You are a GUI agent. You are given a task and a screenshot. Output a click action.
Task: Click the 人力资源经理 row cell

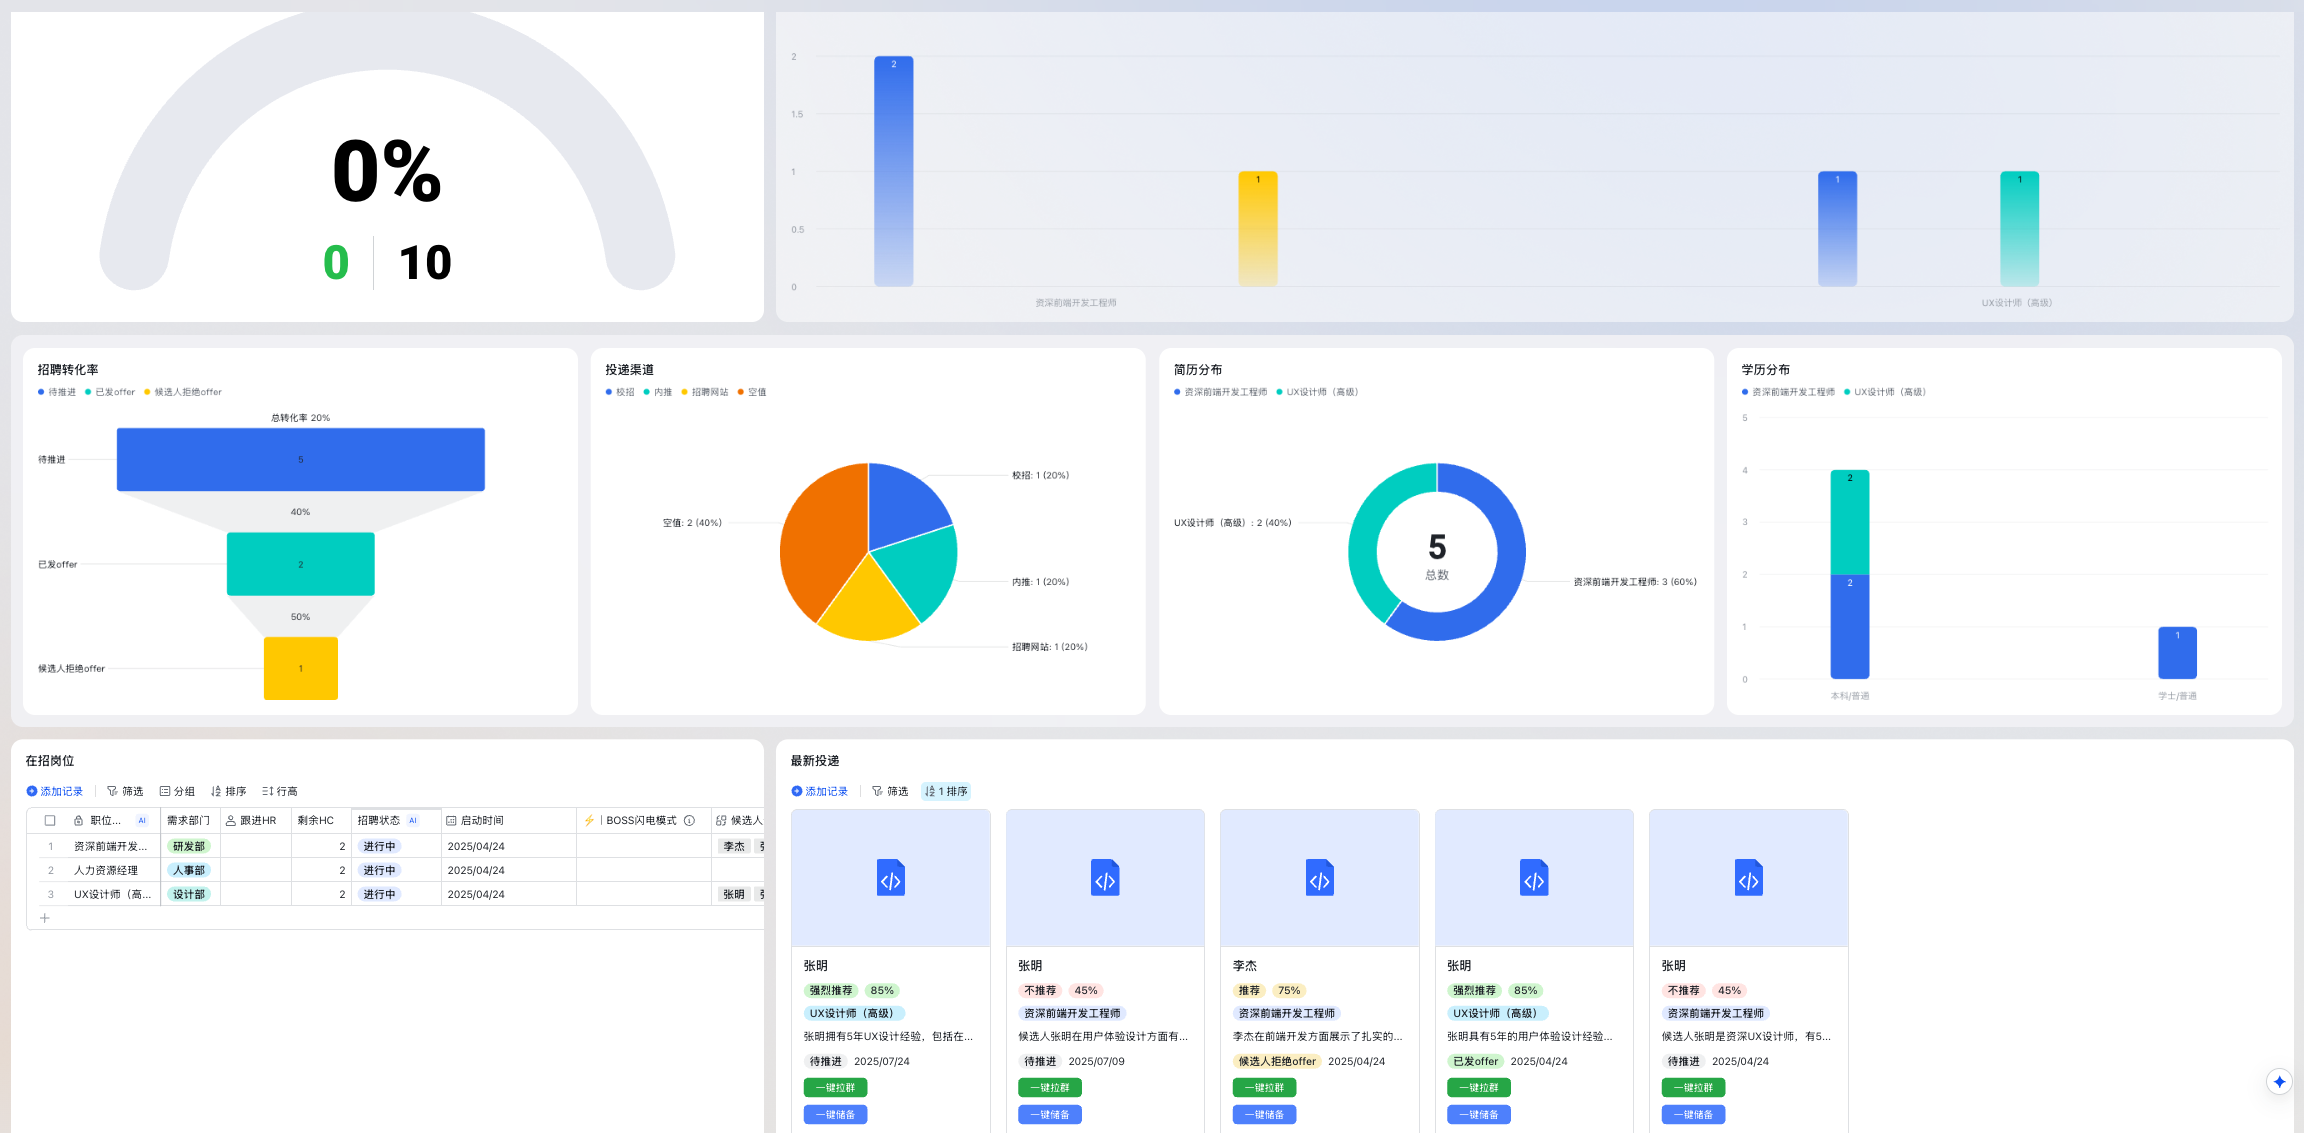105,870
